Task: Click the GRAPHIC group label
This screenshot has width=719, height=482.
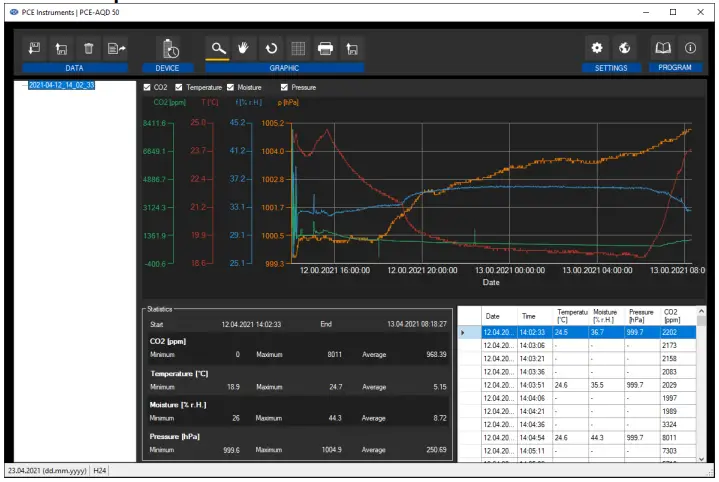Action: [x=284, y=68]
